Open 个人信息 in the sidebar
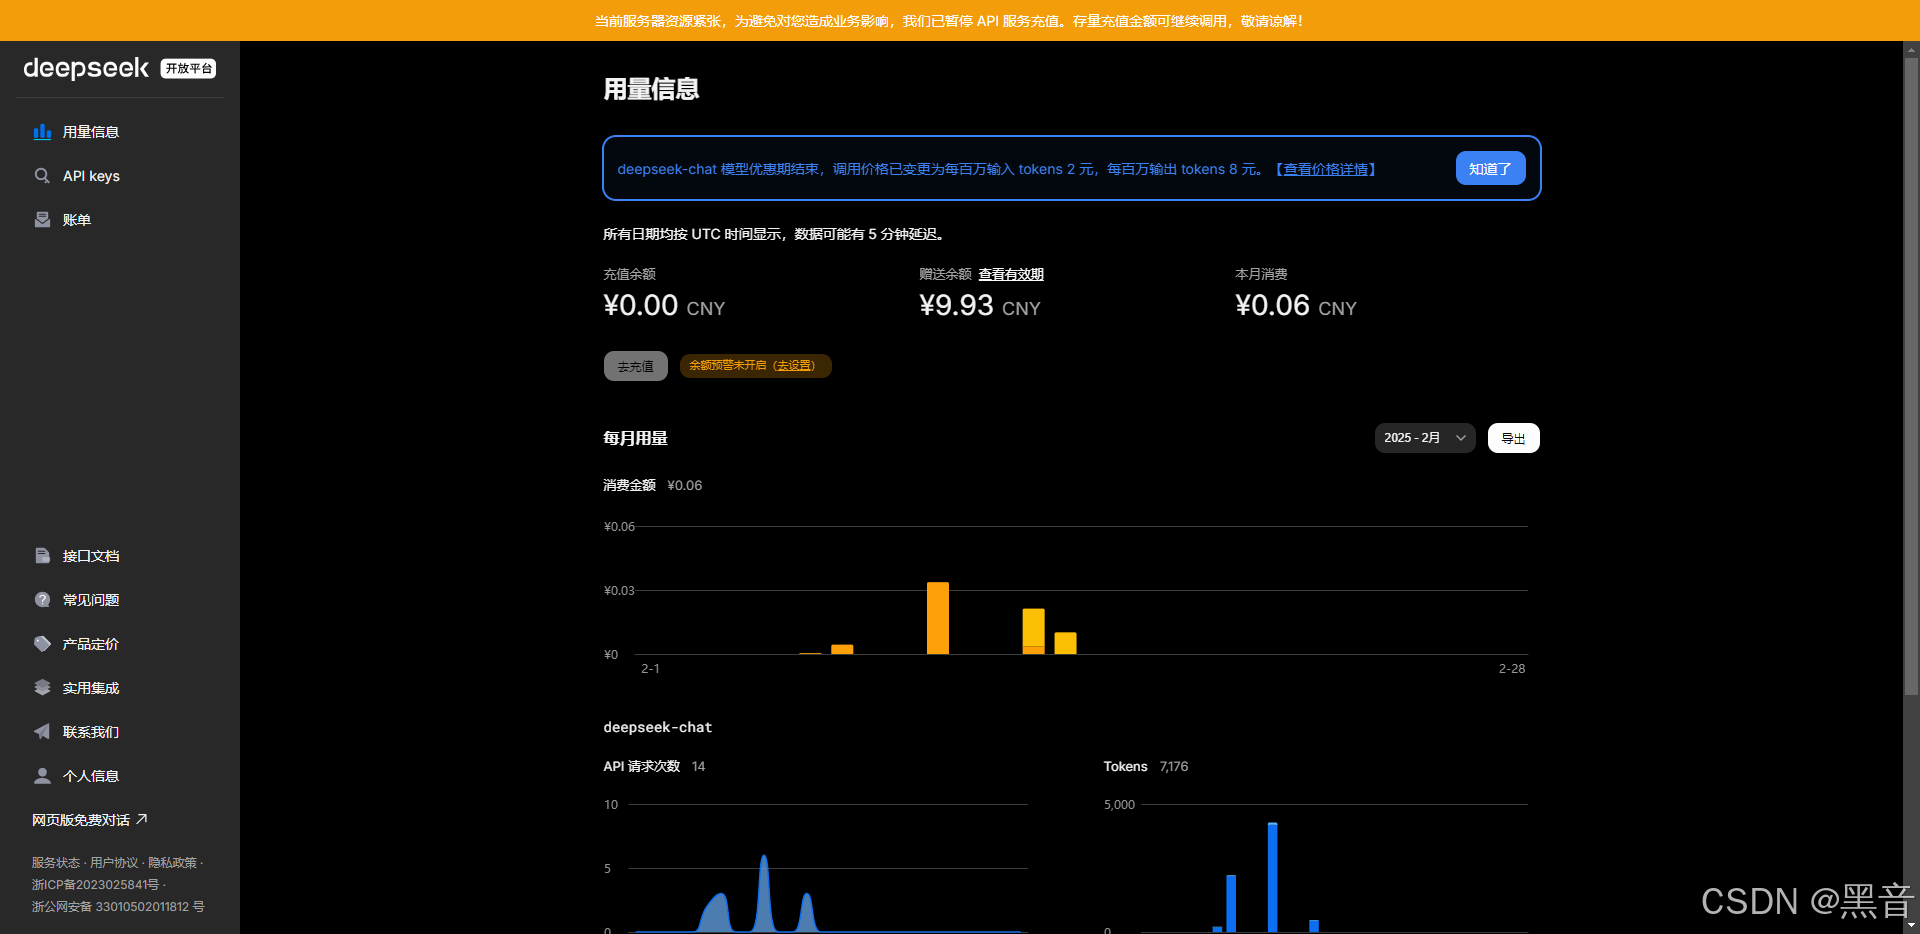This screenshot has width=1920, height=934. 120,776
